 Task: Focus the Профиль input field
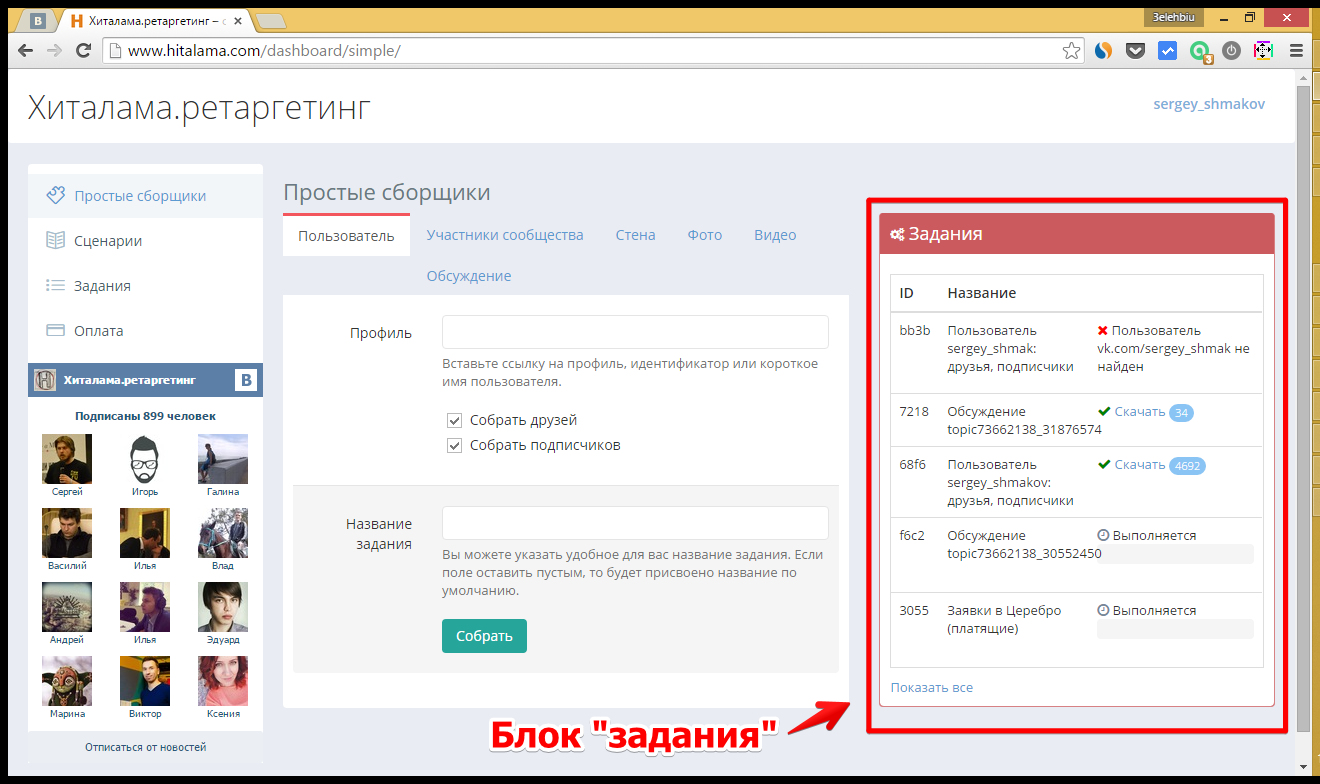coord(635,332)
